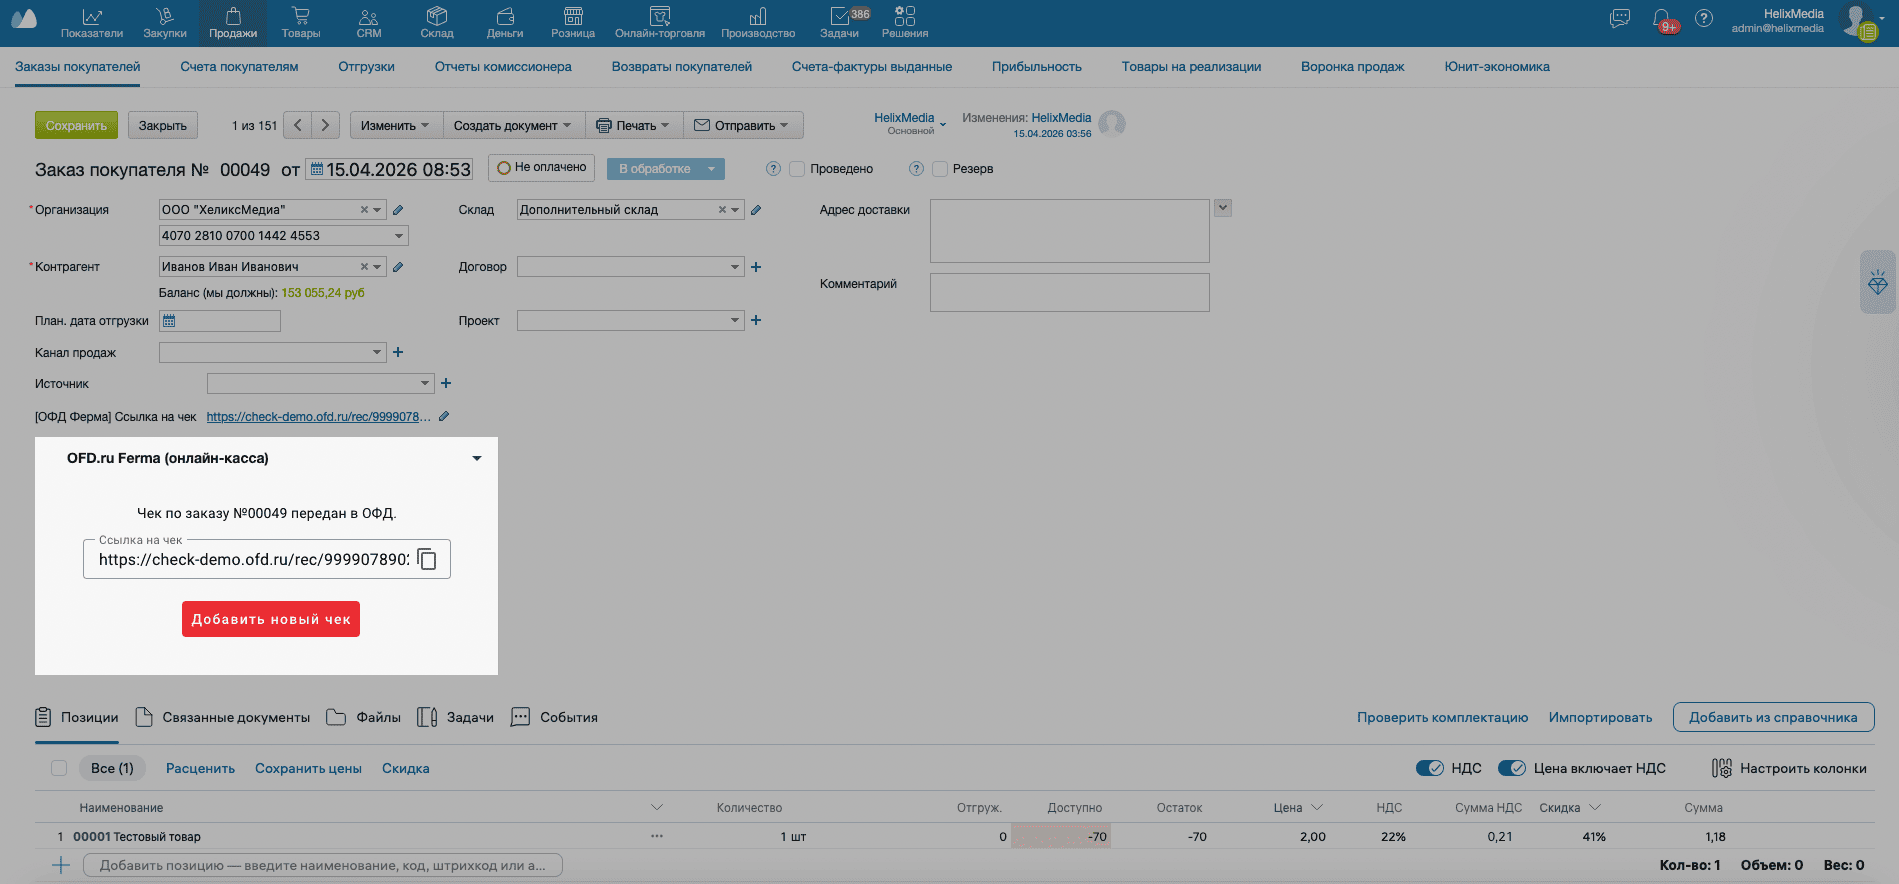
Task: Toggle the Резерв checkbox
Action: pyautogui.click(x=940, y=169)
